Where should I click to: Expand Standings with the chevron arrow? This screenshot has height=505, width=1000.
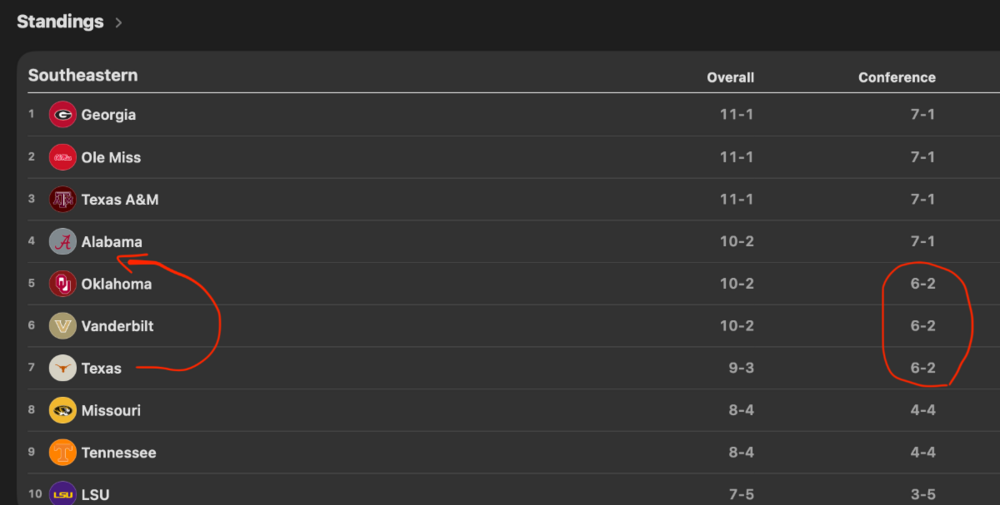pyautogui.click(x=119, y=22)
